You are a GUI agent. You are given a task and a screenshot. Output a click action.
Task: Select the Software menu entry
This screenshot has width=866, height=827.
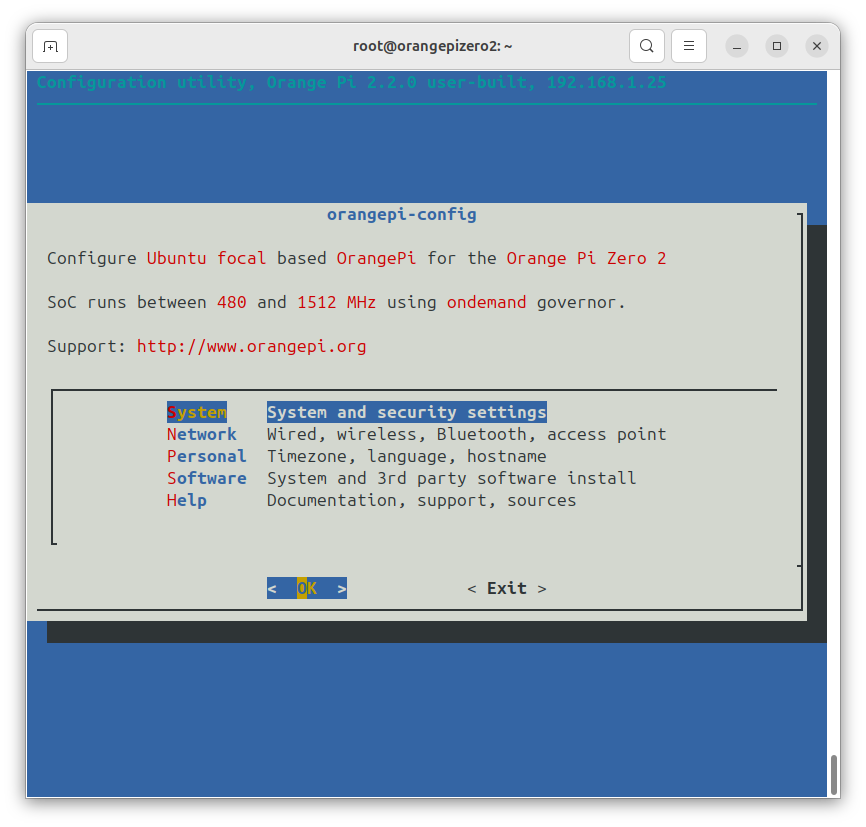point(207,478)
